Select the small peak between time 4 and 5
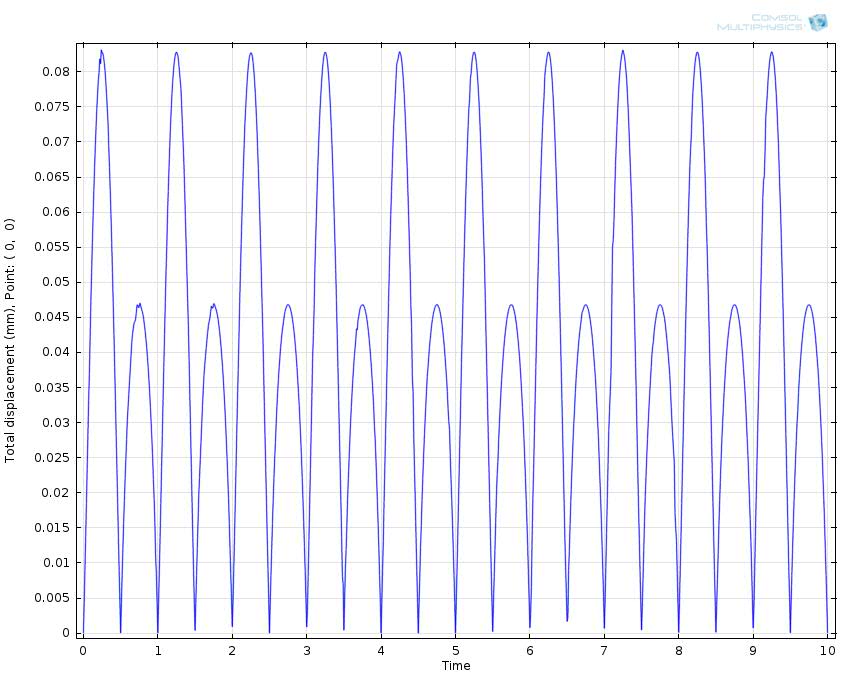The width and height of the screenshot is (847, 679). point(437,305)
